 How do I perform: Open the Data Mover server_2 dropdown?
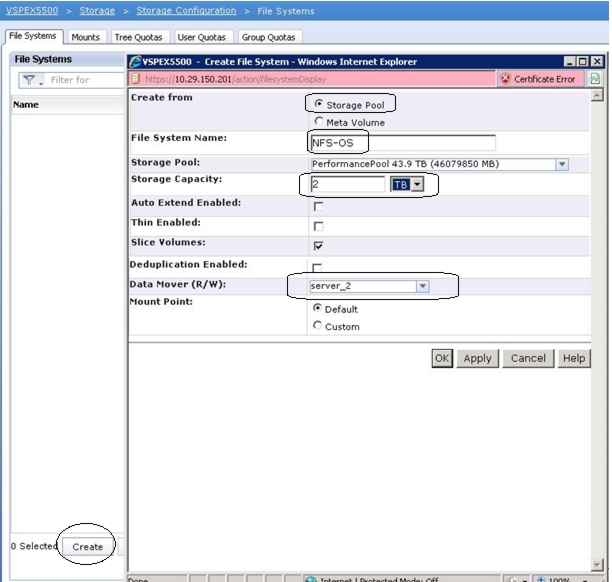click(x=422, y=286)
